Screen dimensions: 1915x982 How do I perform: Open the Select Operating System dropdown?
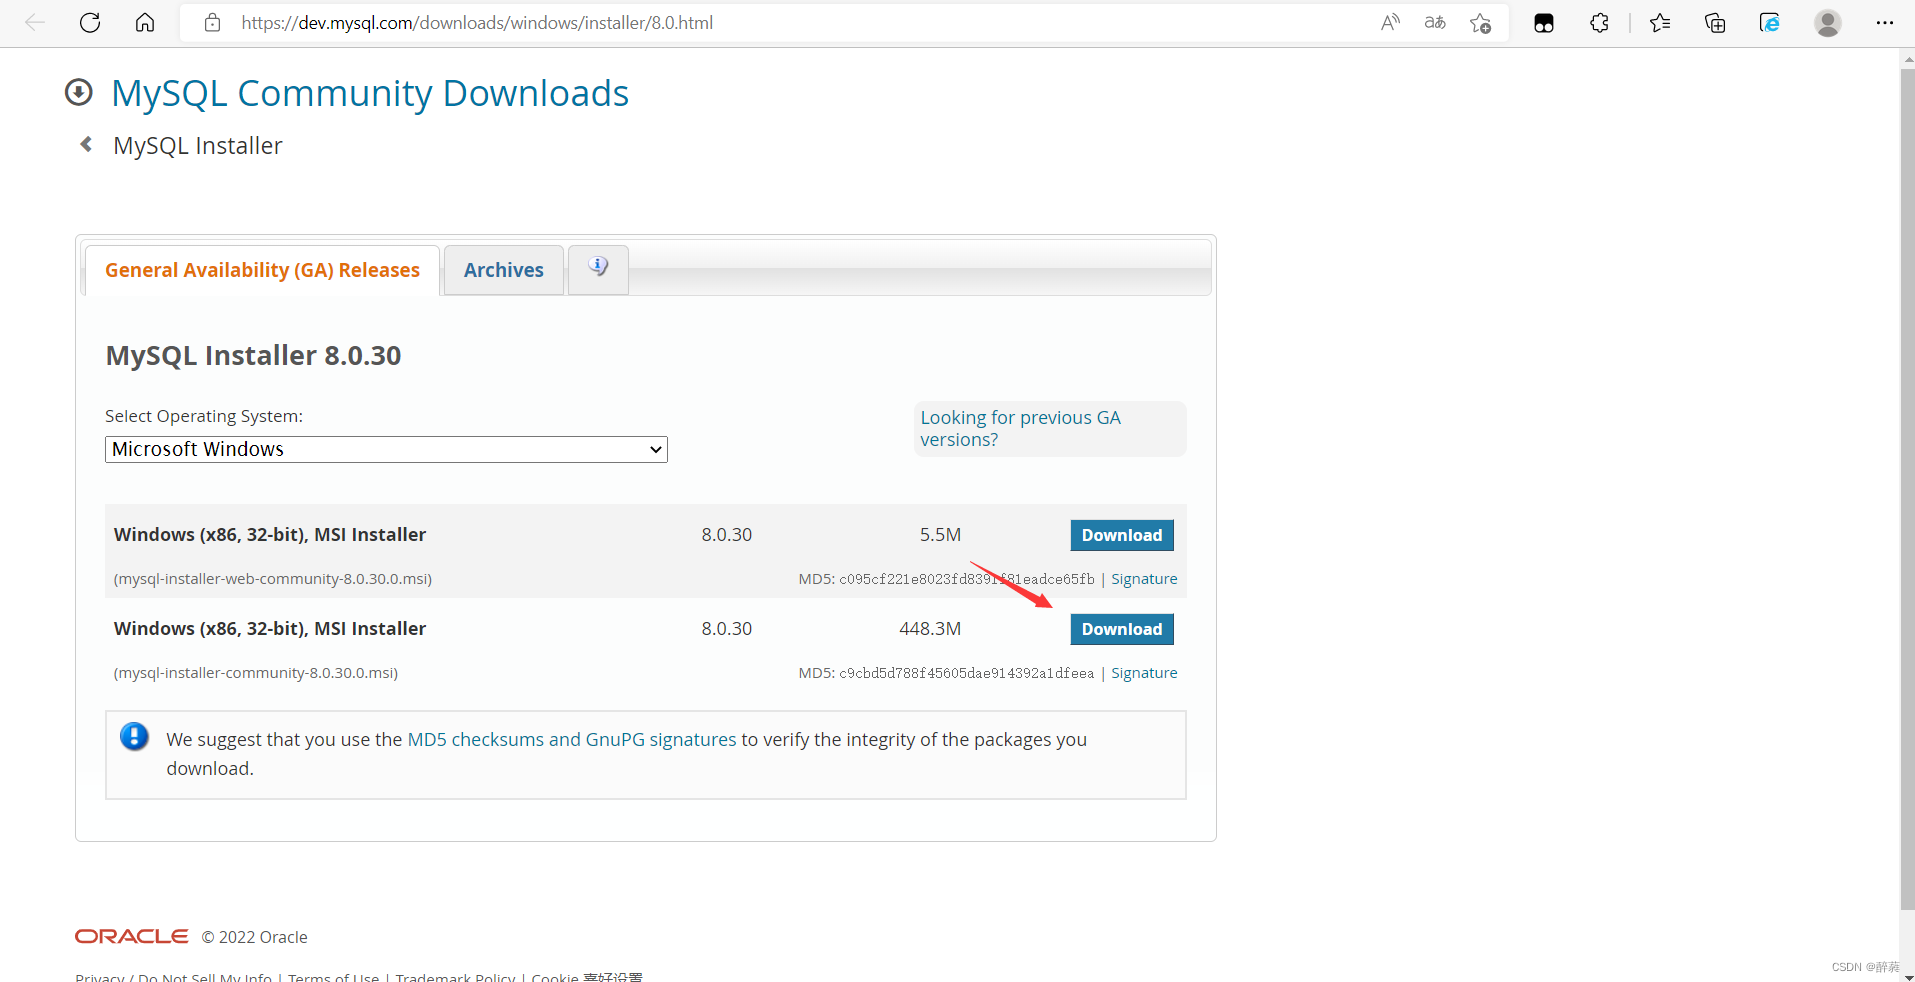click(386, 449)
